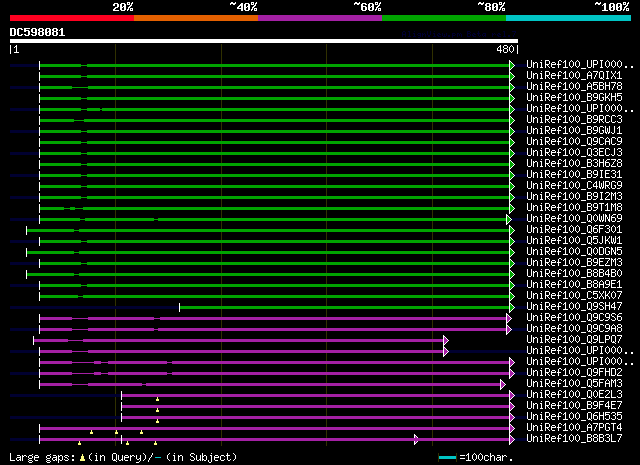Image resolution: width=640 pixels, height=465 pixels.
Task: Select the UniRef100_B9F4E7 label
Action: coord(574,406)
